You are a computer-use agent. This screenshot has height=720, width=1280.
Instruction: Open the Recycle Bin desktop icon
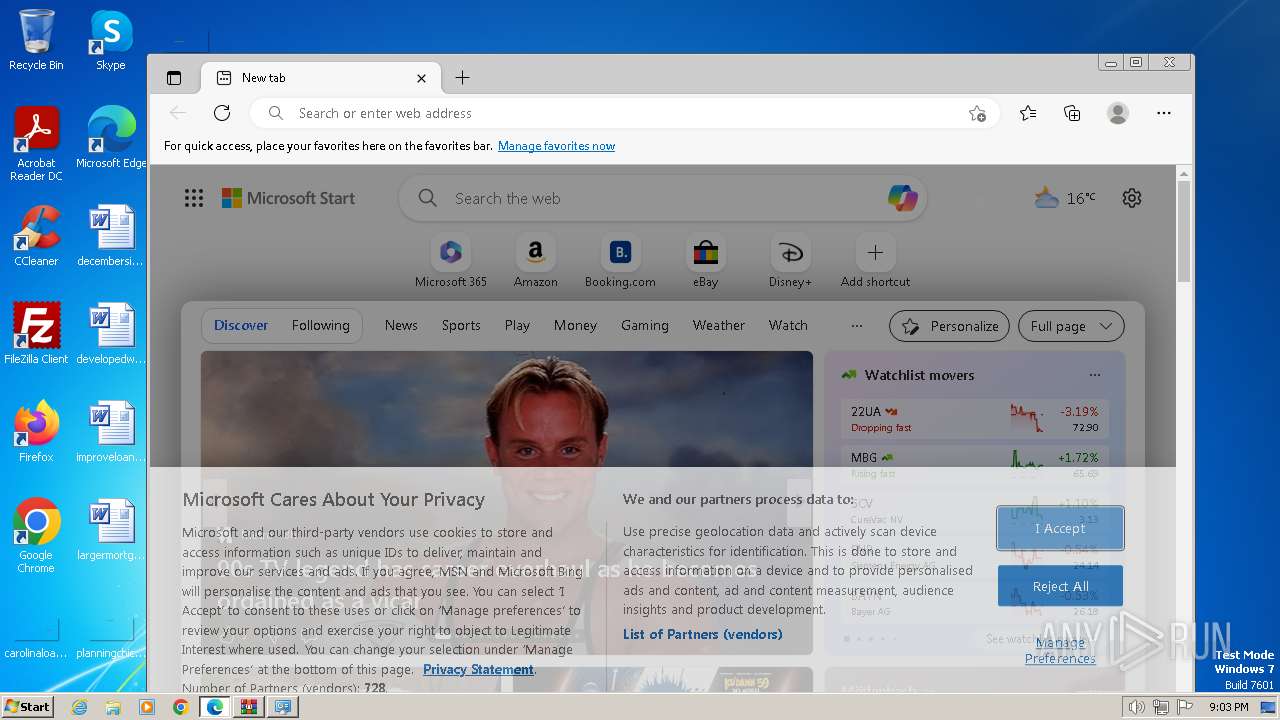point(36,40)
